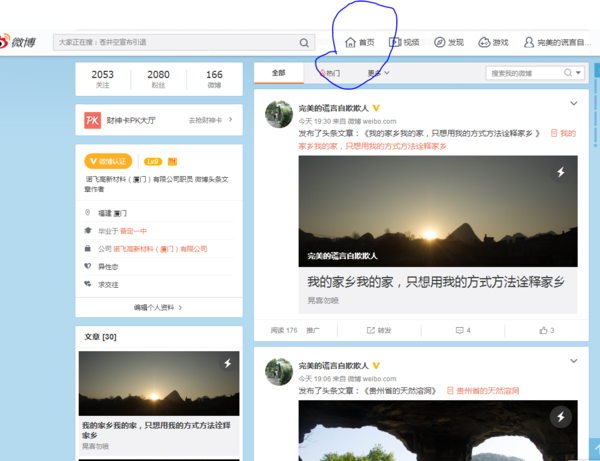Open the 更多 dropdown in feed tabs

pyautogui.click(x=378, y=73)
